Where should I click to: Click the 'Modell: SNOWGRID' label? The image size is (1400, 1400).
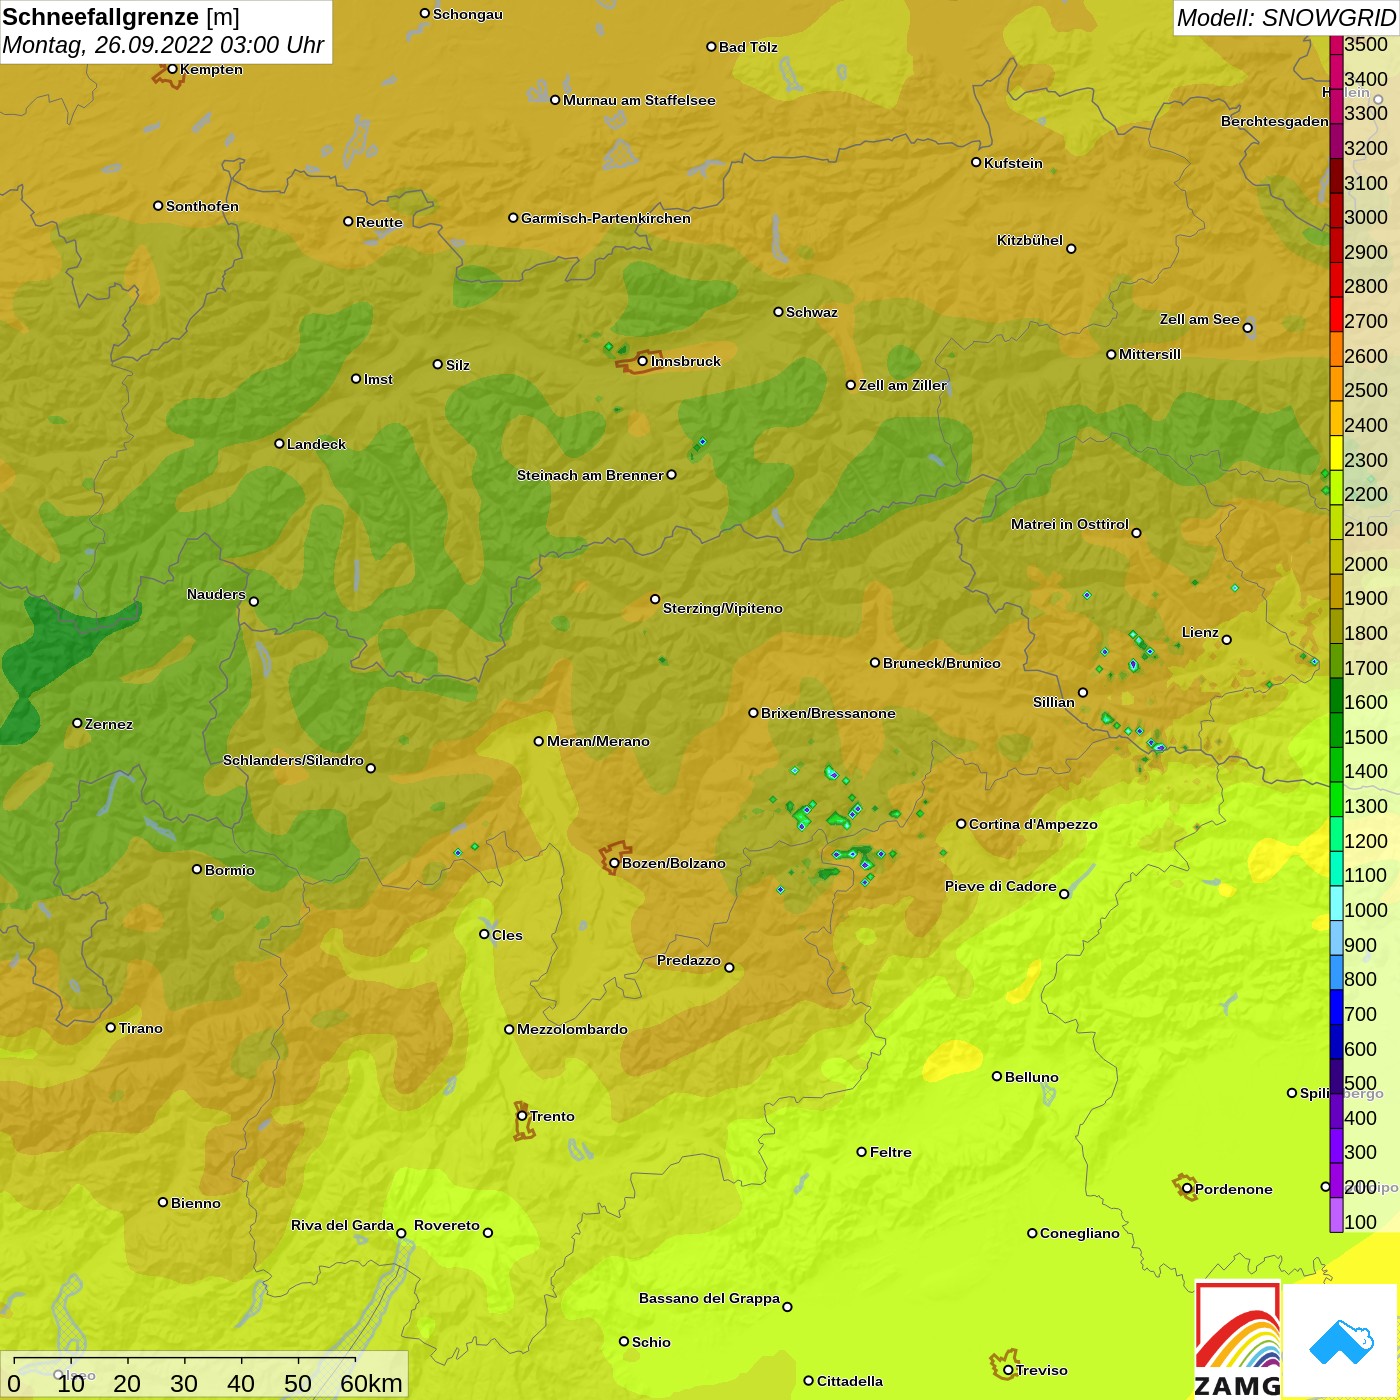click(x=1285, y=18)
